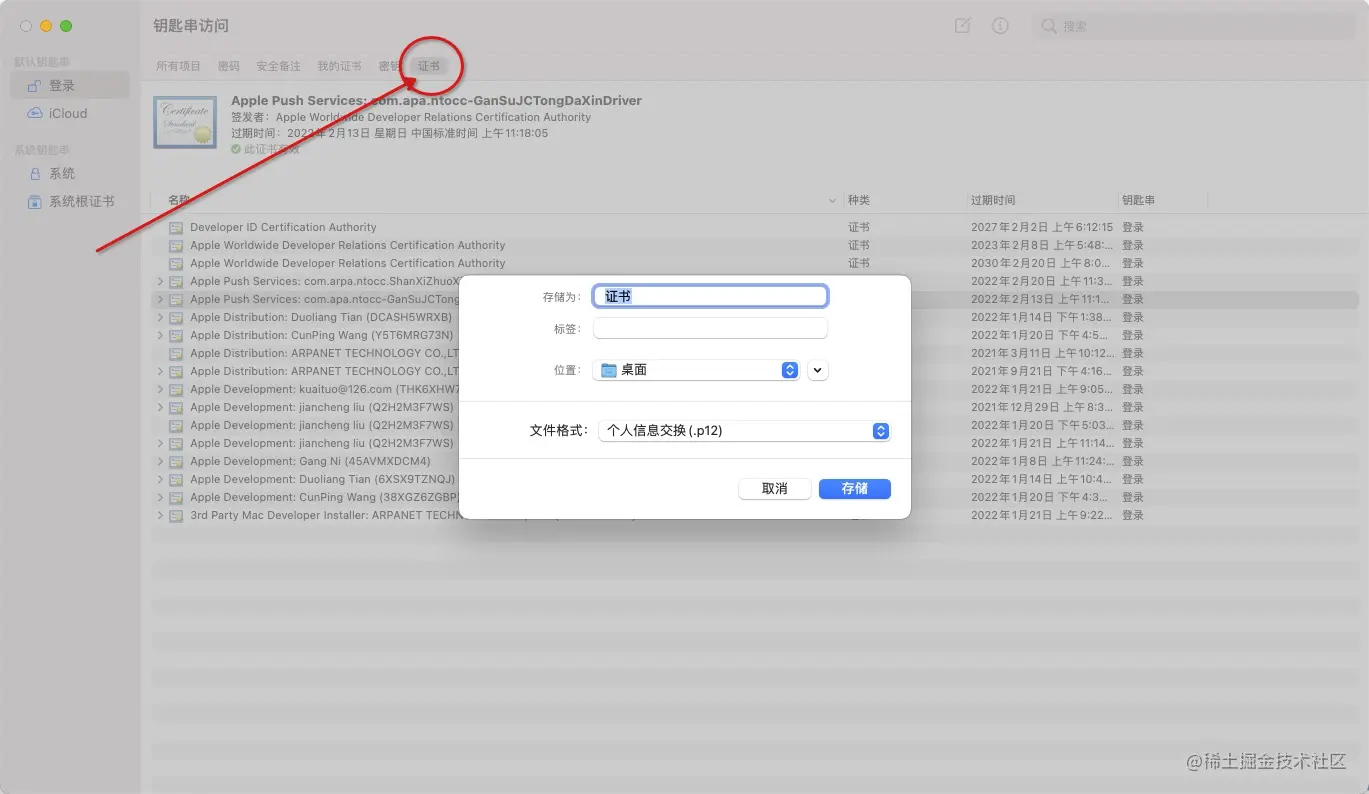Click the 存储为 filename field
Screen dimensions: 1369x794
(710, 296)
